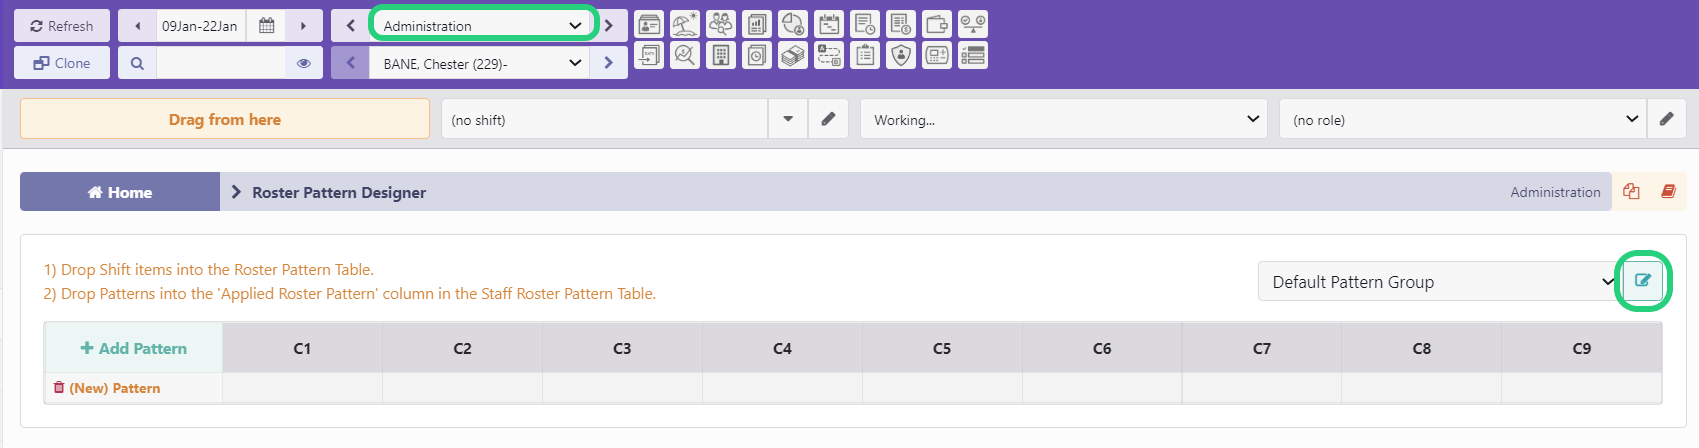Select next department after Administration
This screenshot has height=448, width=1699.
click(608, 26)
